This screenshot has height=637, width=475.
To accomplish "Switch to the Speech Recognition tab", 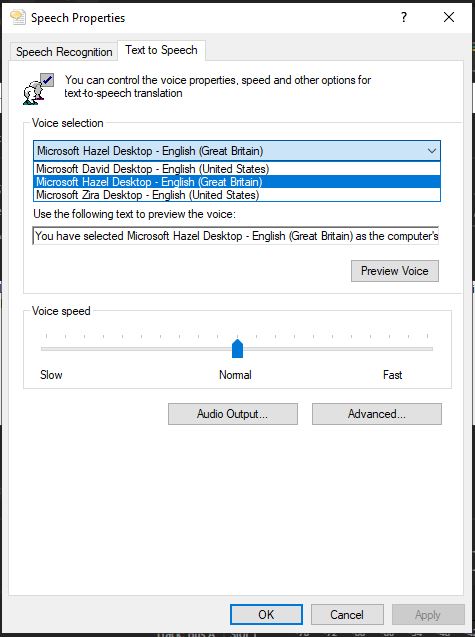I will (x=64, y=52).
